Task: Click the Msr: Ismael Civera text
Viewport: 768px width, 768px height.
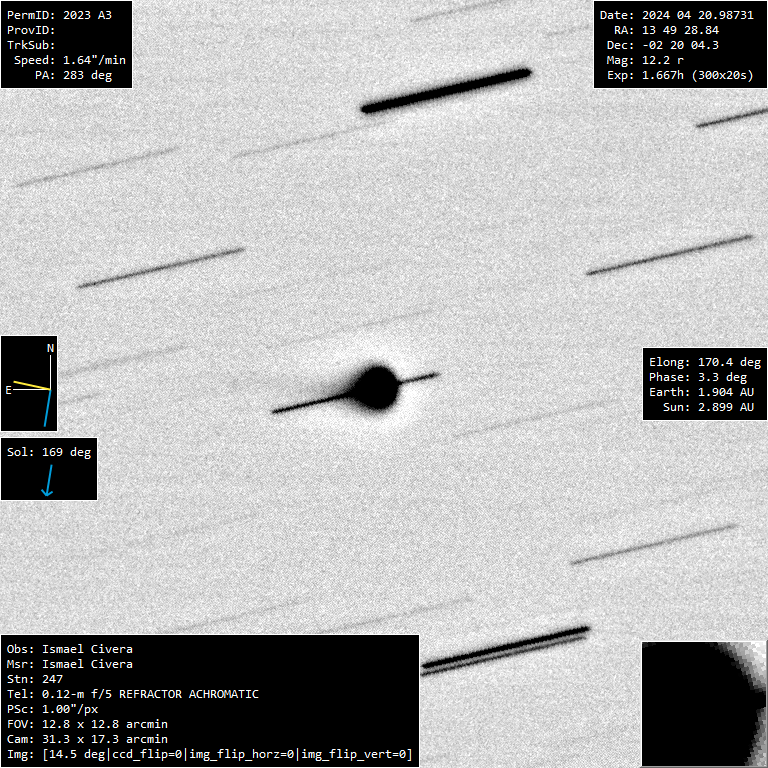Action: tap(70, 665)
